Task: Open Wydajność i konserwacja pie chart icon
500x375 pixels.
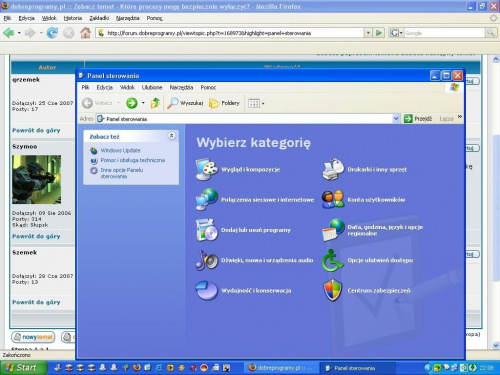Action: point(207,290)
